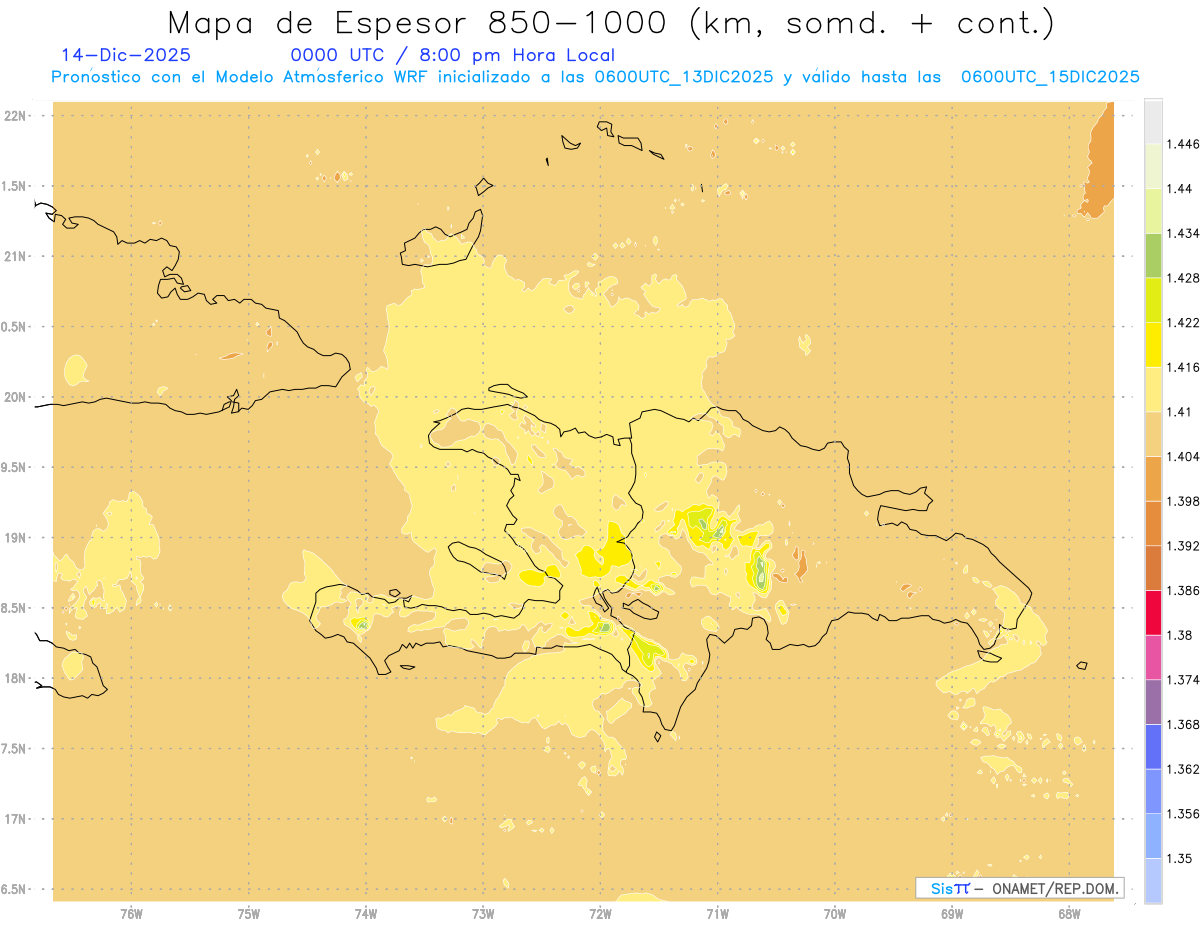Click the 'SisTT - ONAMET/REP.DOM.' credit label
Screen dimensions: 1200x927
[1020, 888]
